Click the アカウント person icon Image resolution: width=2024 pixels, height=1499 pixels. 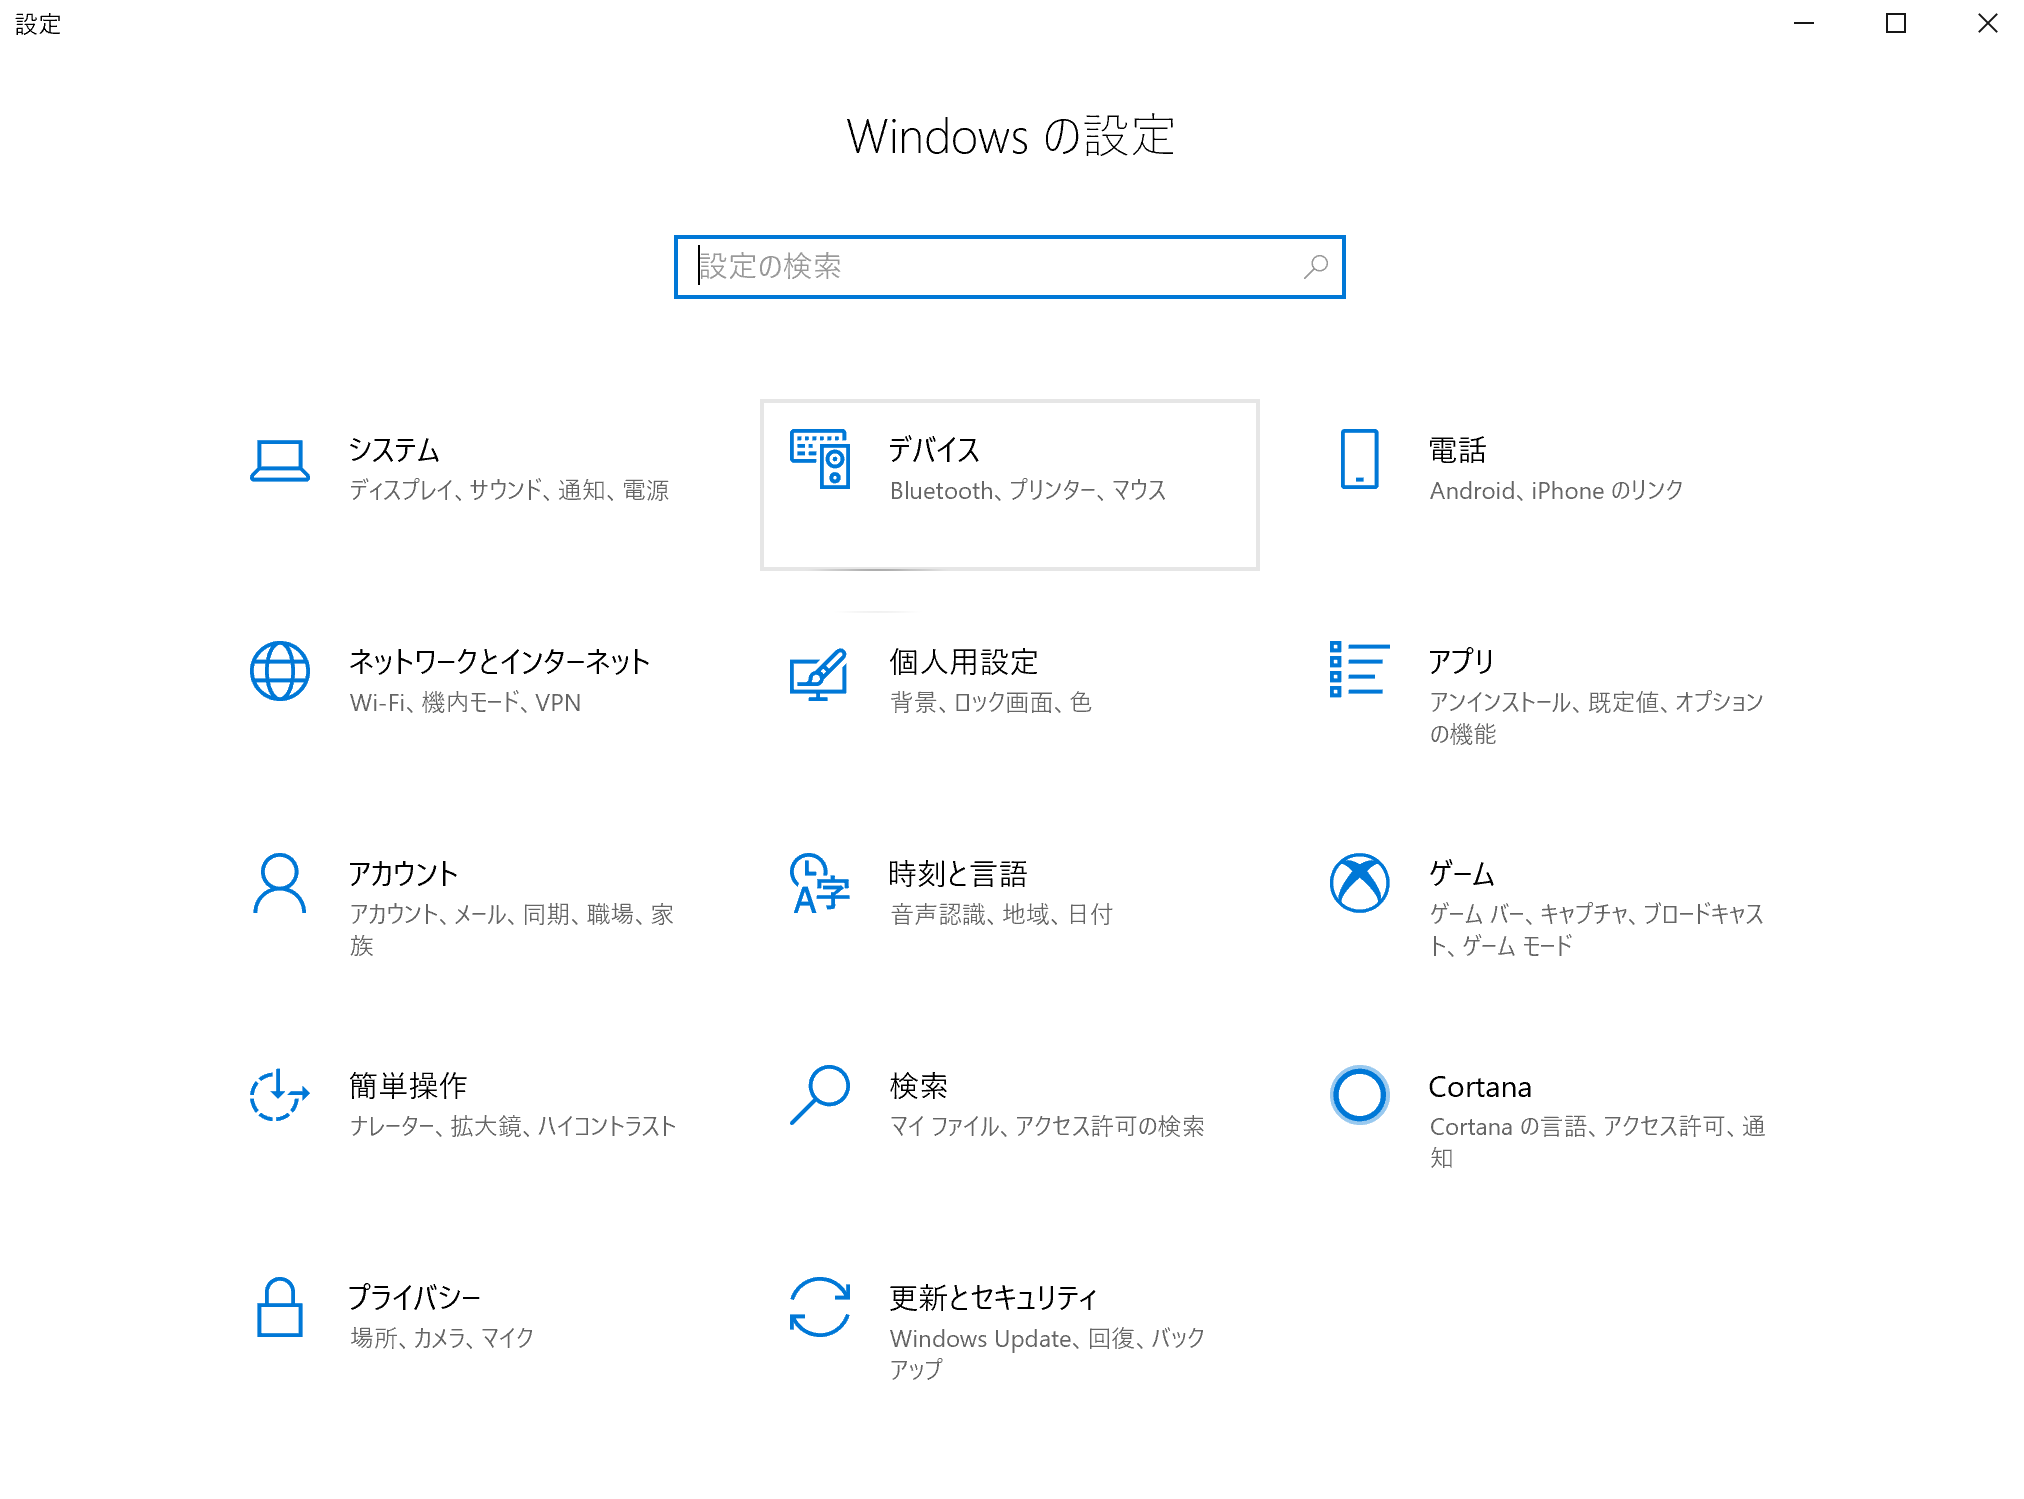coord(279,883)
